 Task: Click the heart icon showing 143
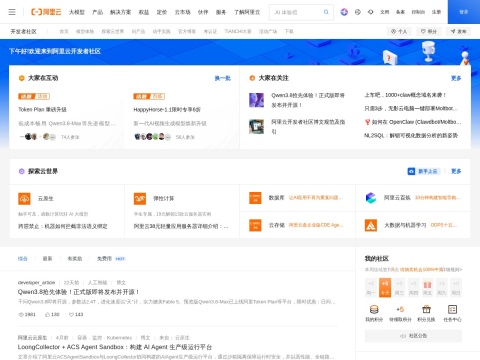click(x=71, y=314)
